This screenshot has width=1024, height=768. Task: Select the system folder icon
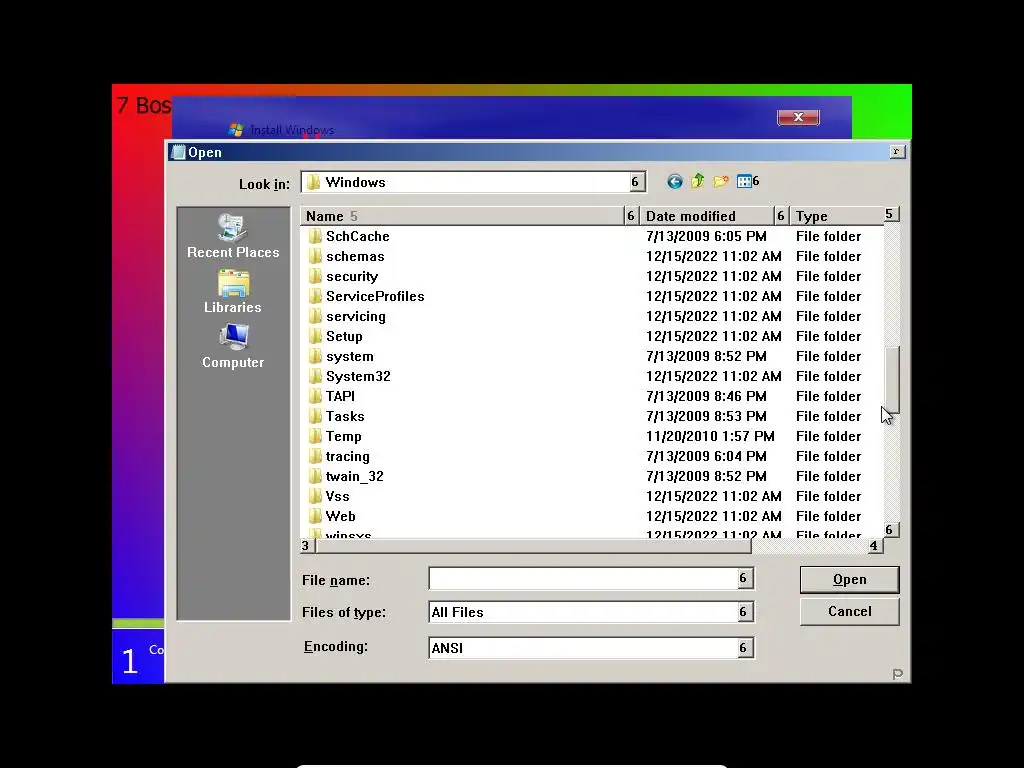[315, 356]
